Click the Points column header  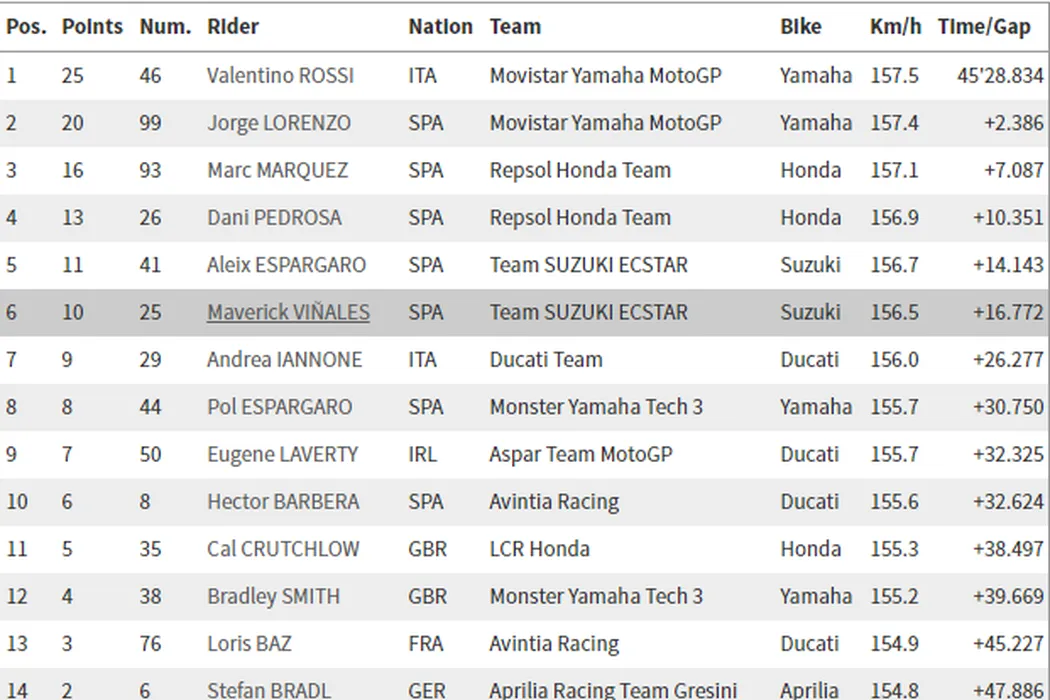point(92,27)
